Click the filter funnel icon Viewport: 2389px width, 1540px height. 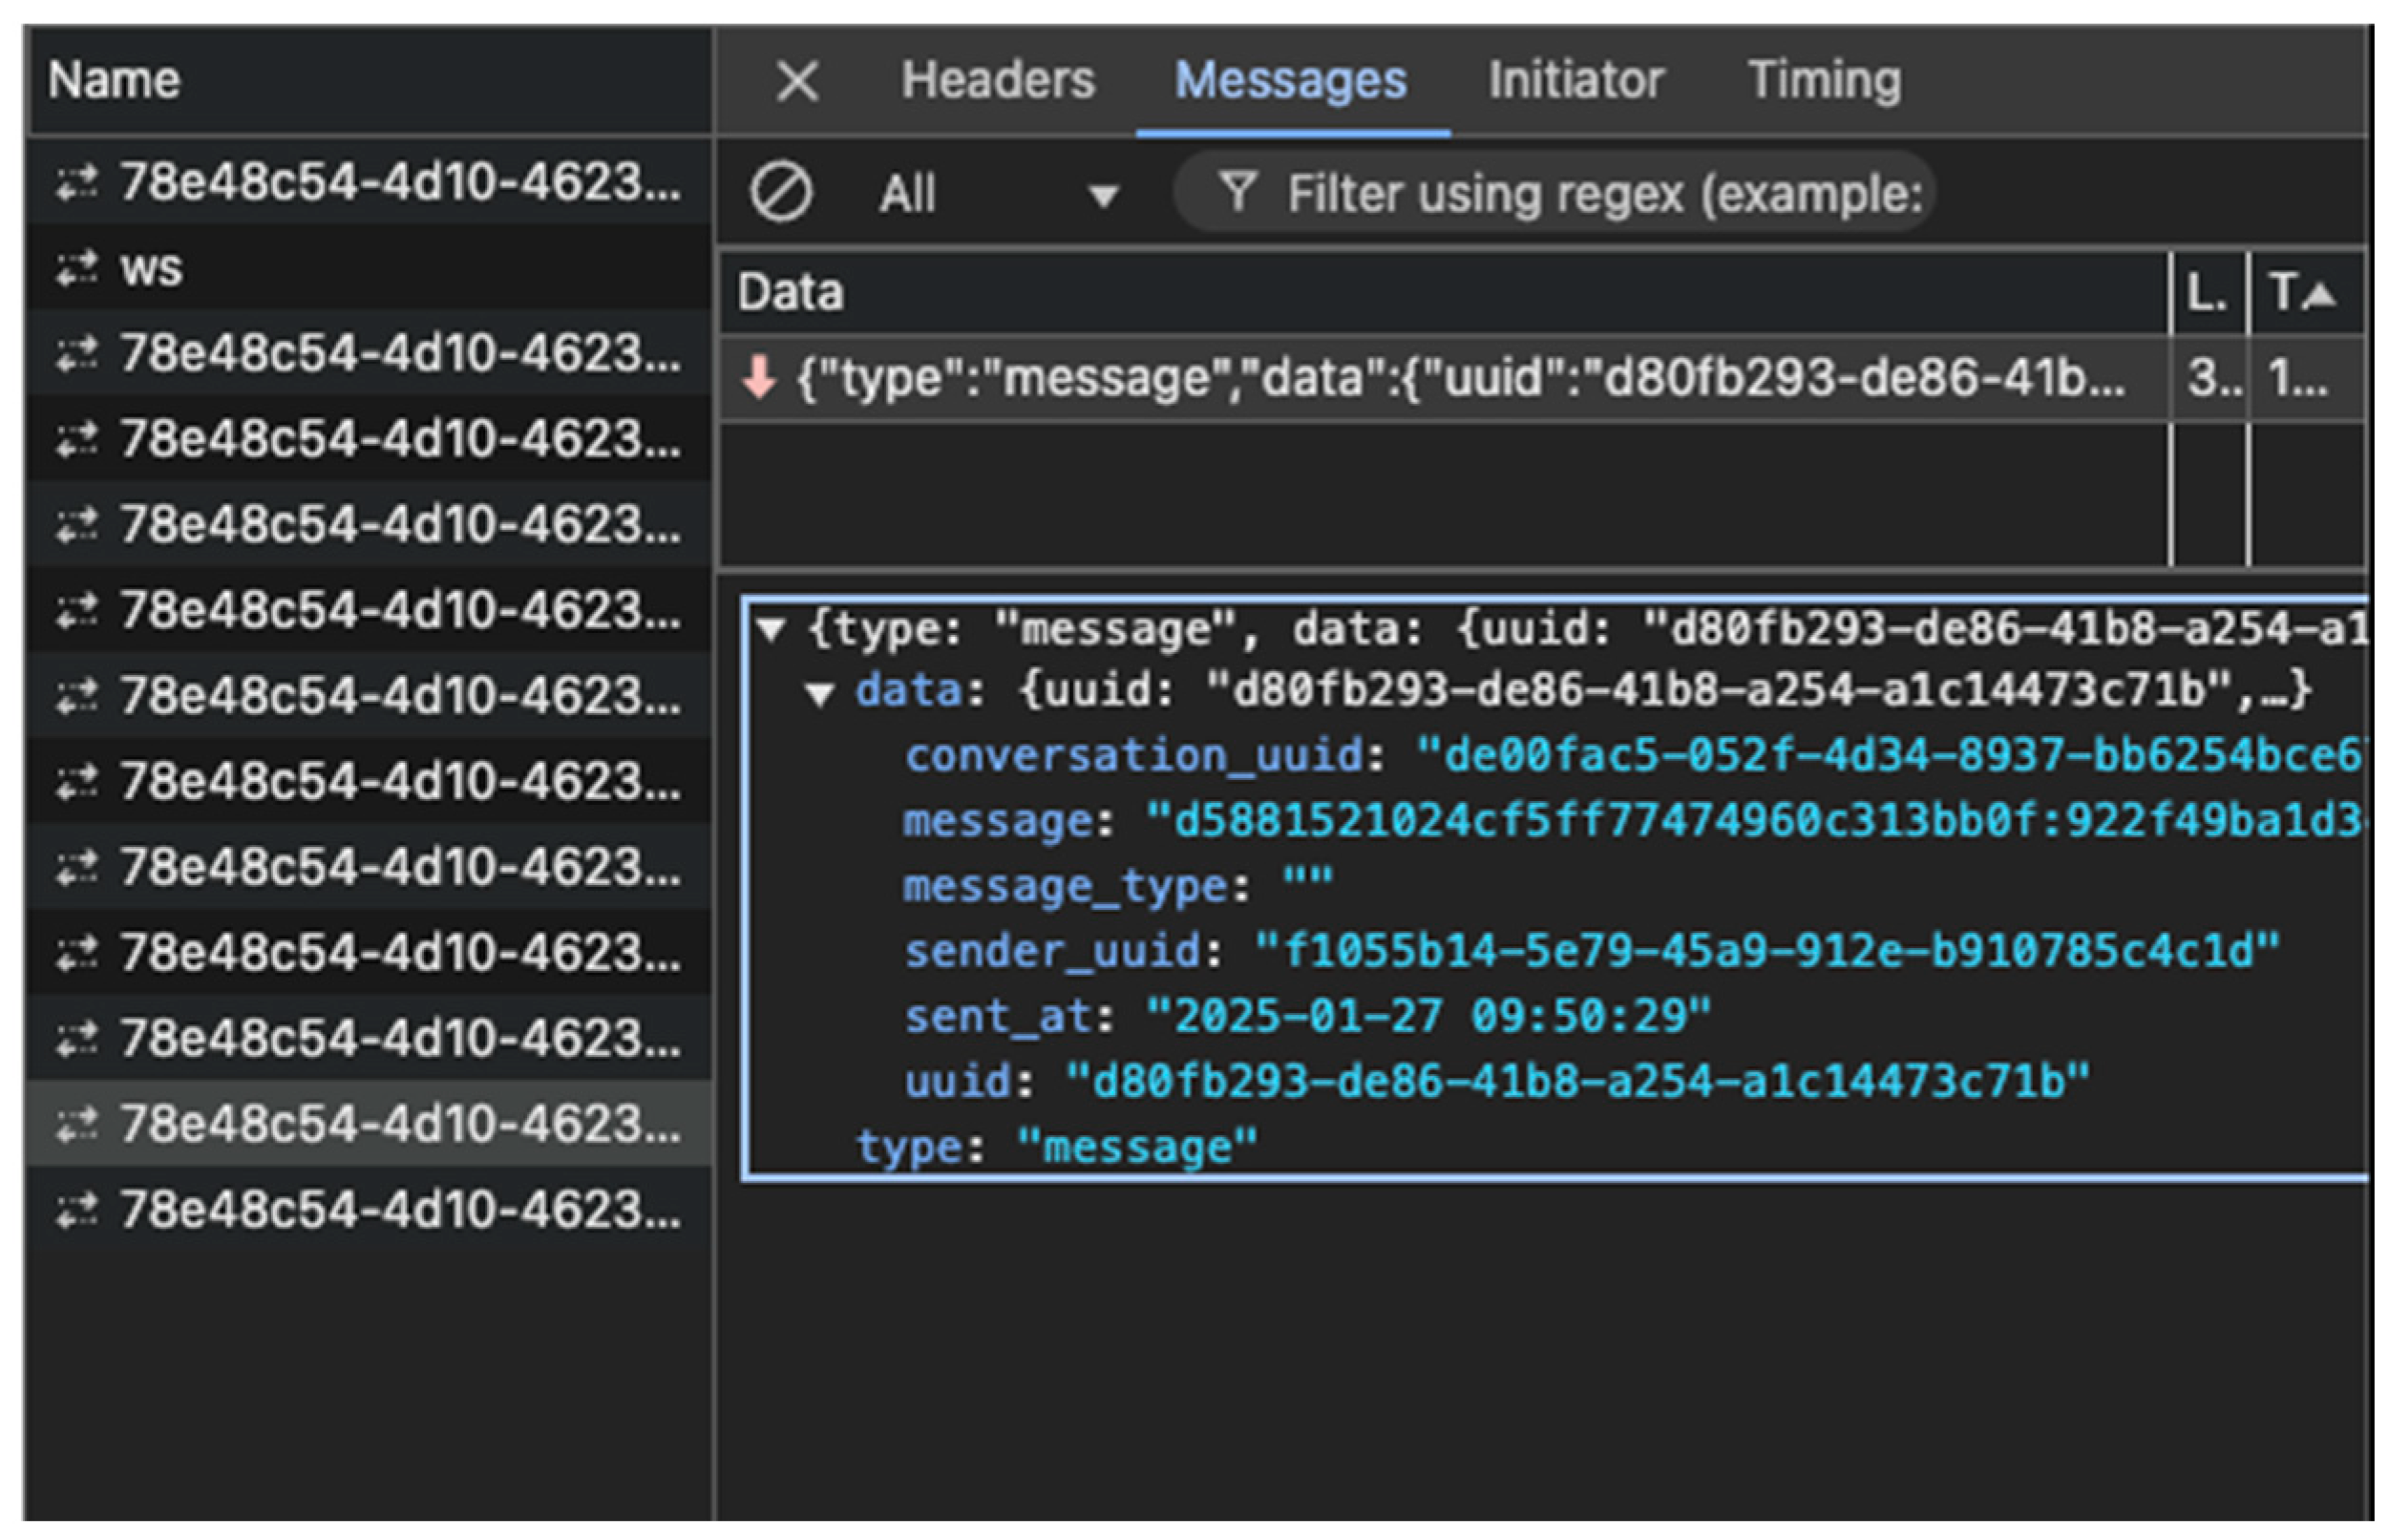(x=1237, y=192)
